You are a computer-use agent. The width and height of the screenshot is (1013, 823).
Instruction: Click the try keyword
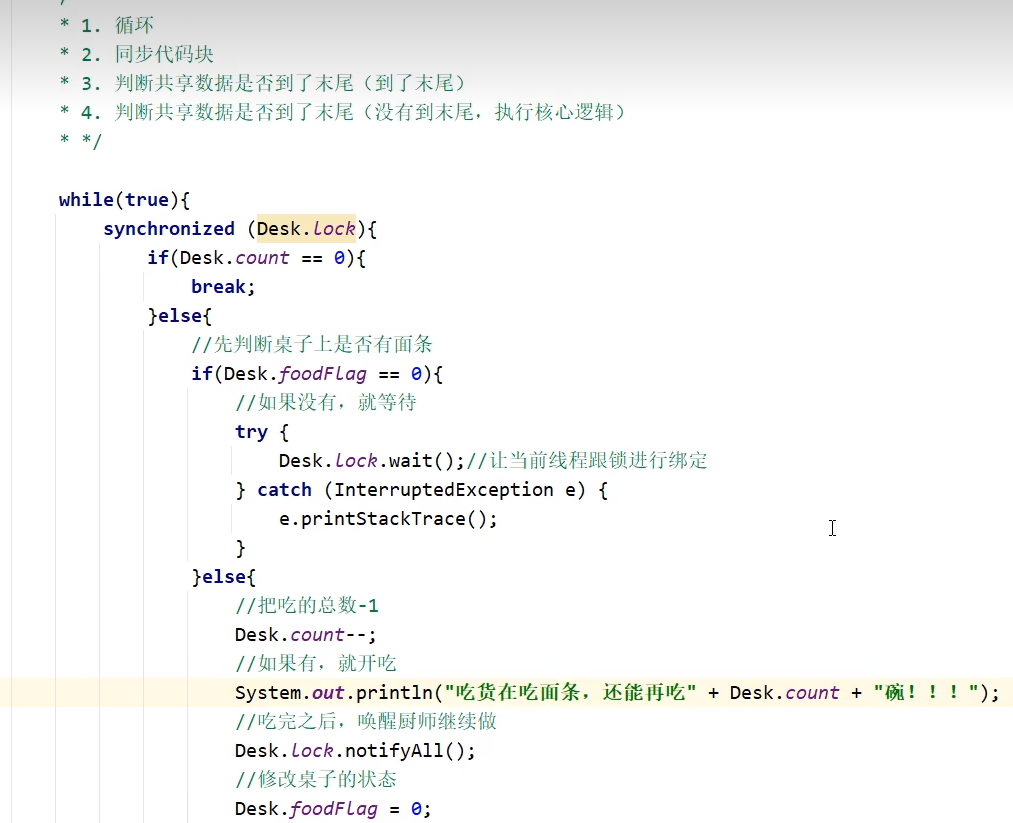click(251, 431)
